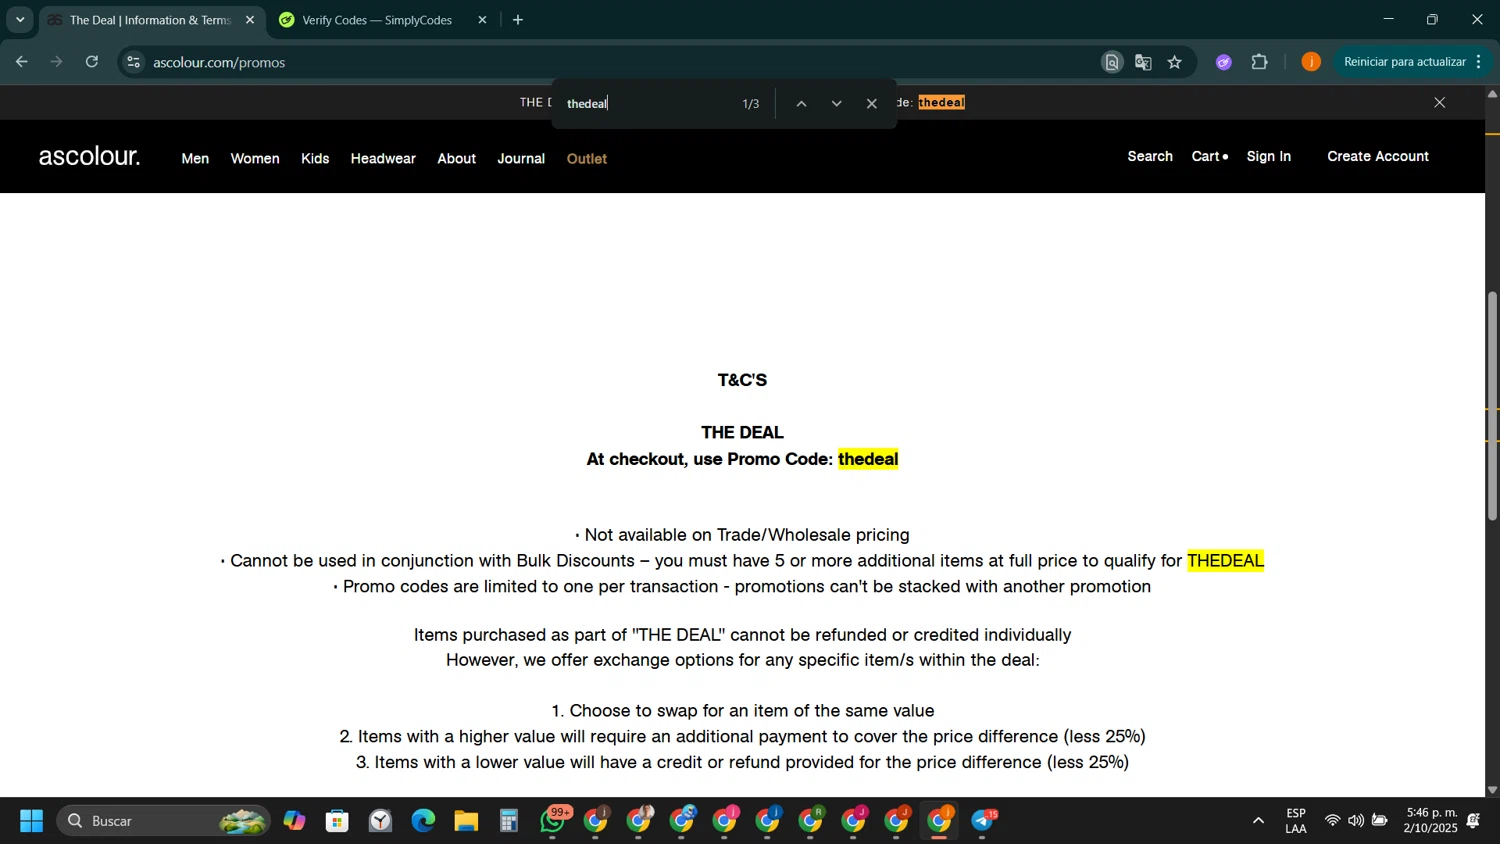
Task: Click the highlighted THEDEAL text
Action: click(x=1225, y=561)
